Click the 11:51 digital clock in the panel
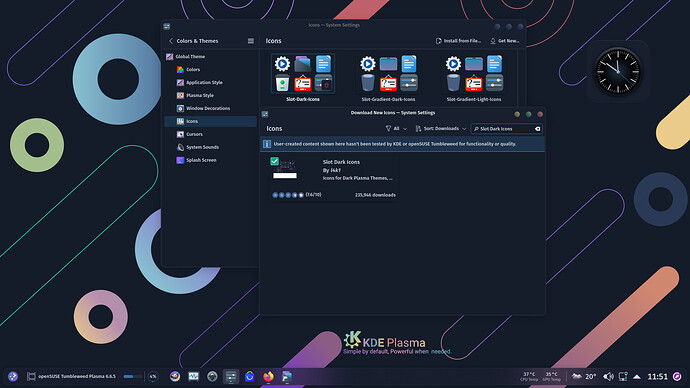 (x=657, y=377)
